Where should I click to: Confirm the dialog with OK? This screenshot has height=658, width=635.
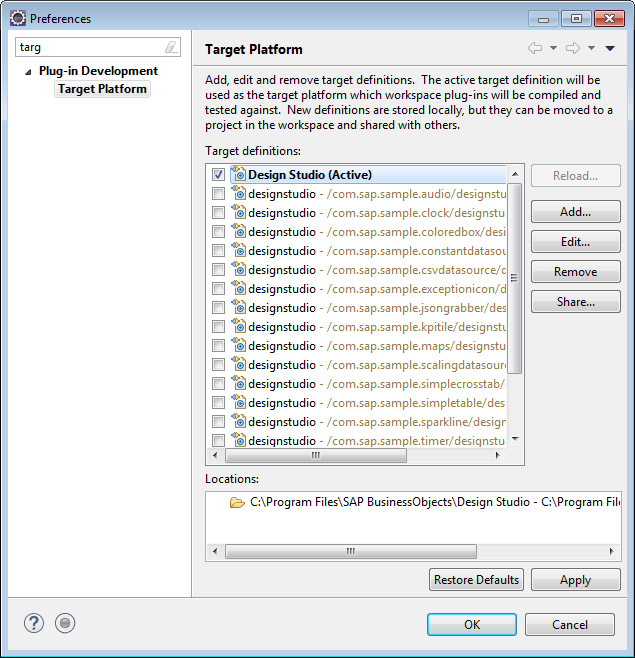click(472, 624)
